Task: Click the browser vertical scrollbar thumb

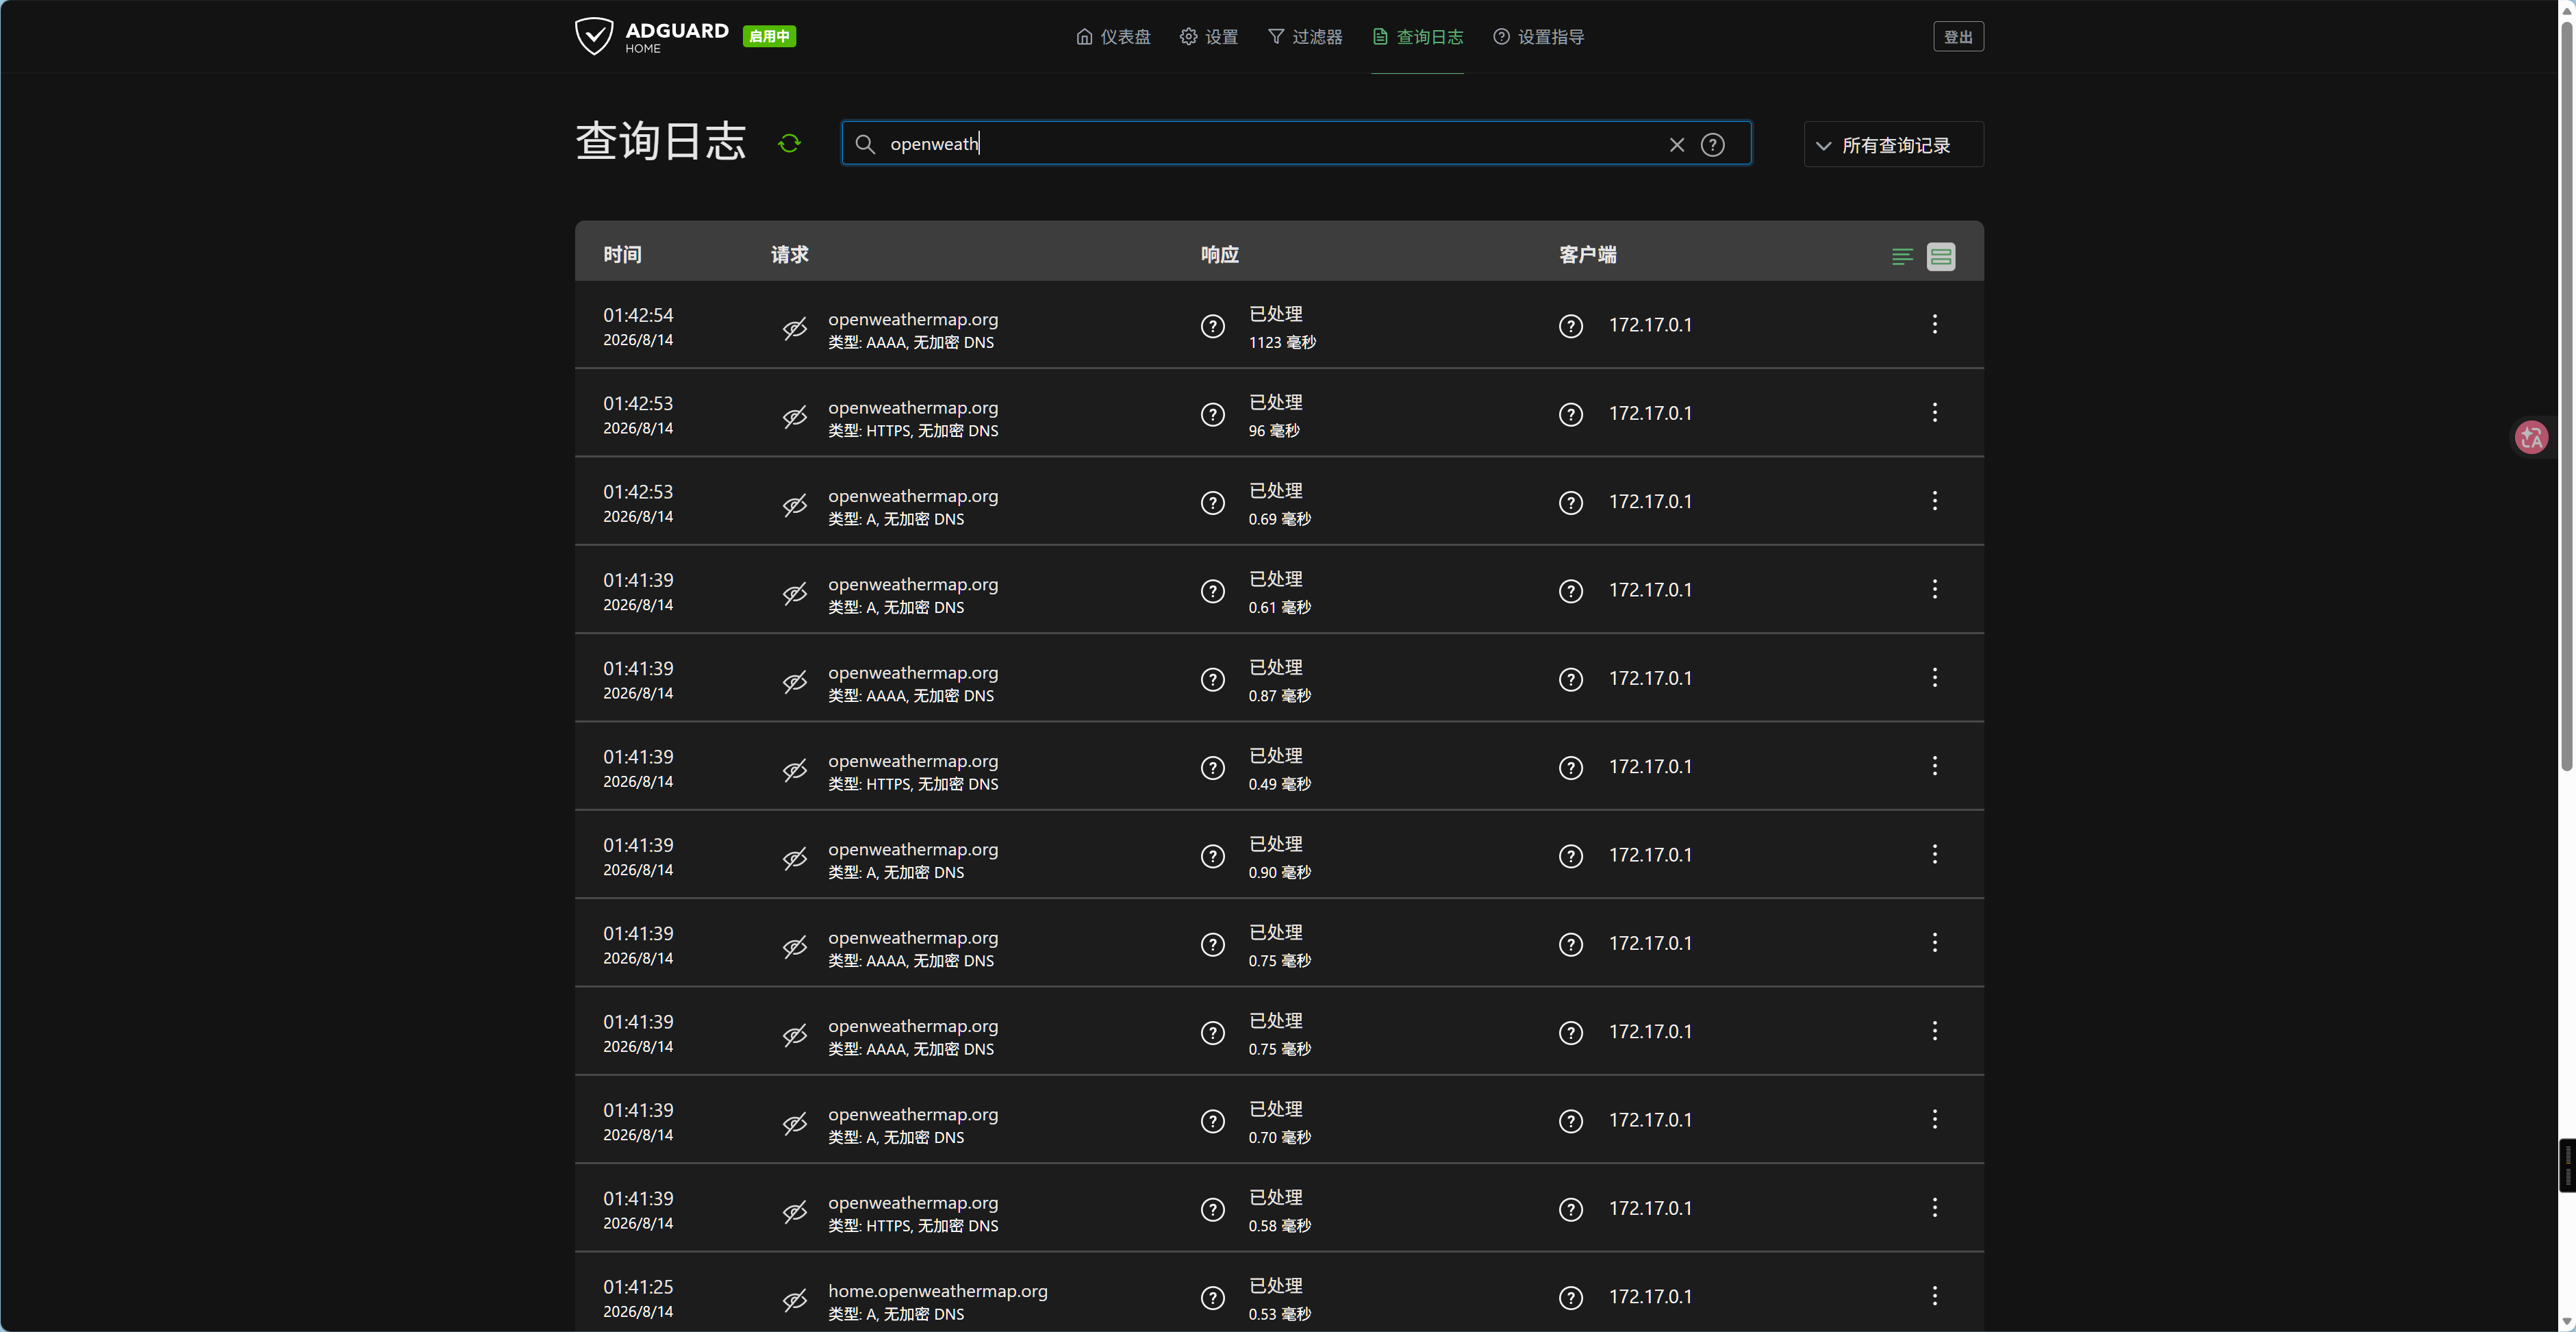Action: click(2567, 396)
